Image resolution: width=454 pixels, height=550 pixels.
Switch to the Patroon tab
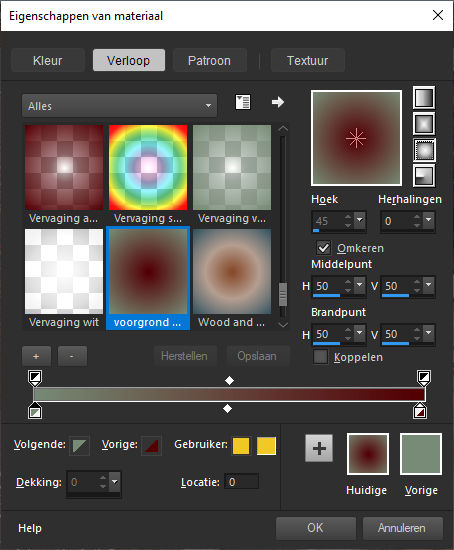click(x=209, y=60)
